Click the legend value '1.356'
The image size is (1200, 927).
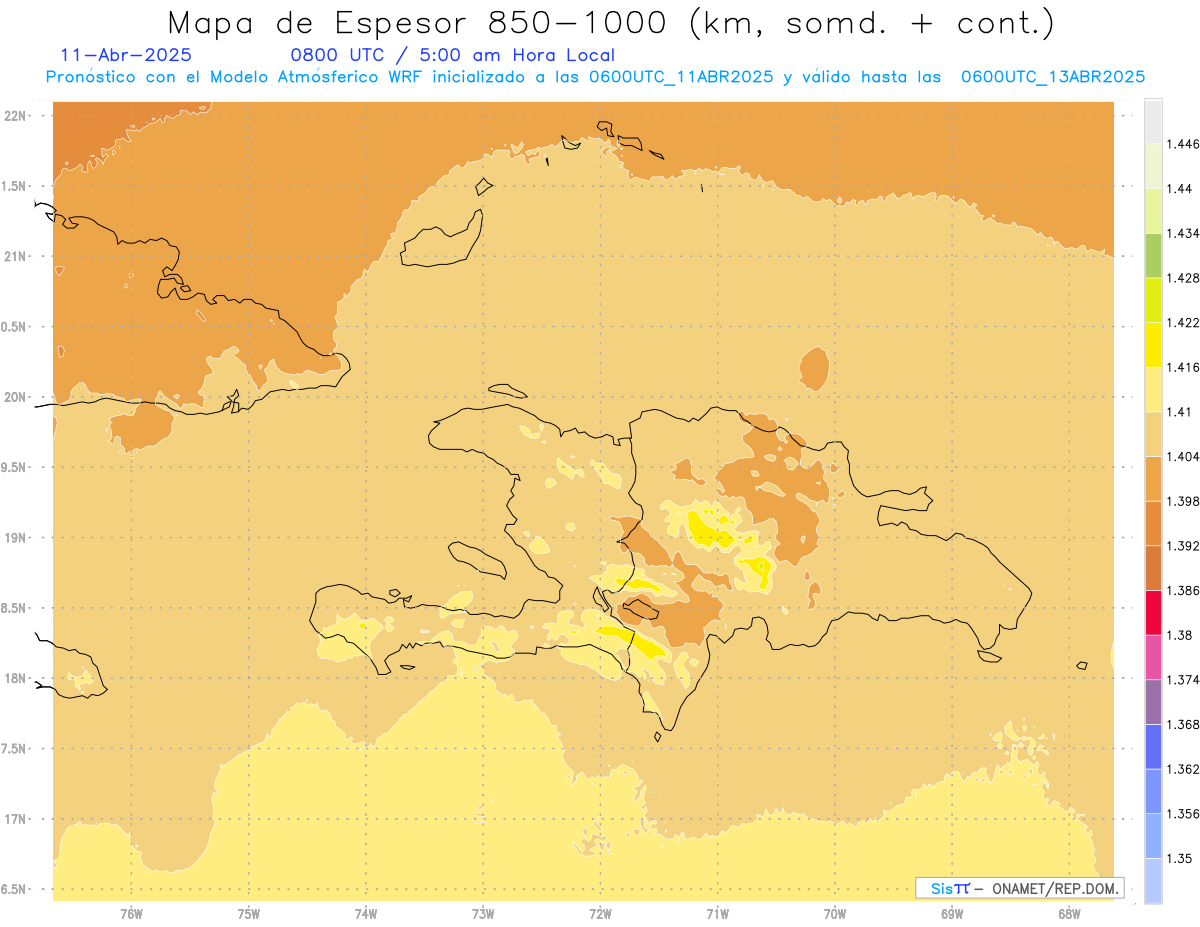(x=1184, y=814)
